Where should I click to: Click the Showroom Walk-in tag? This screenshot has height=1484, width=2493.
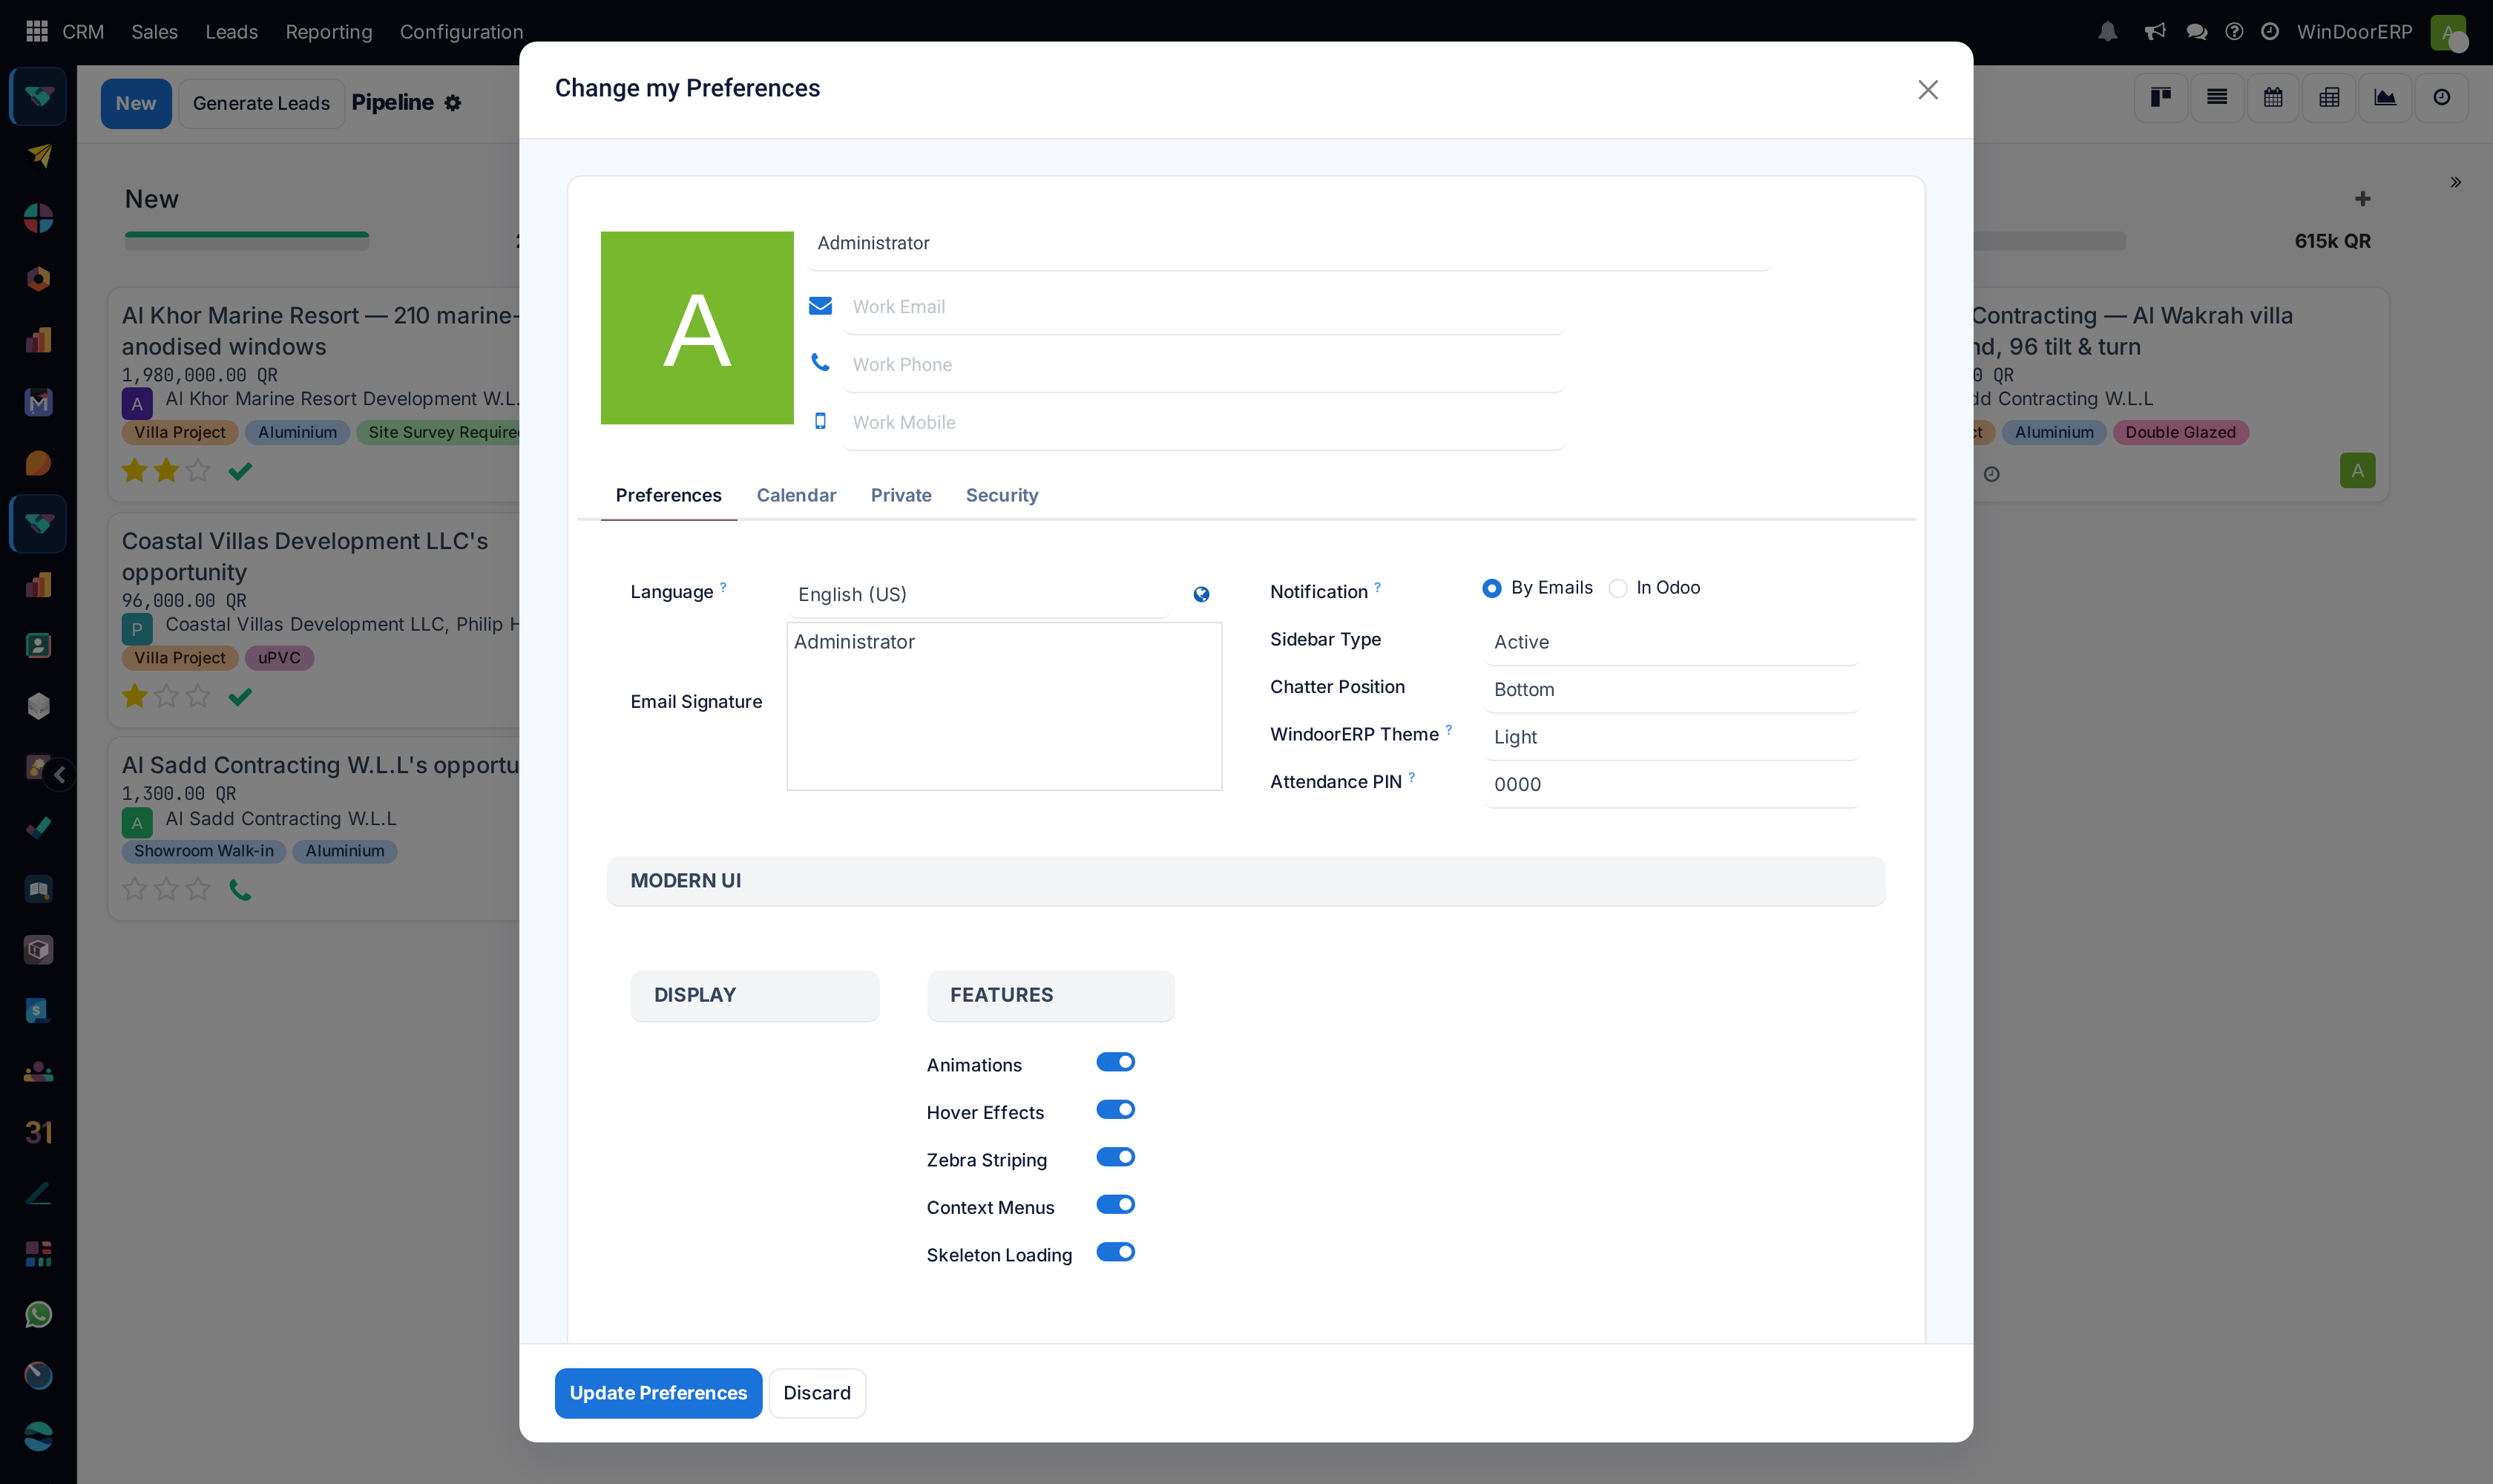point(203,851)
